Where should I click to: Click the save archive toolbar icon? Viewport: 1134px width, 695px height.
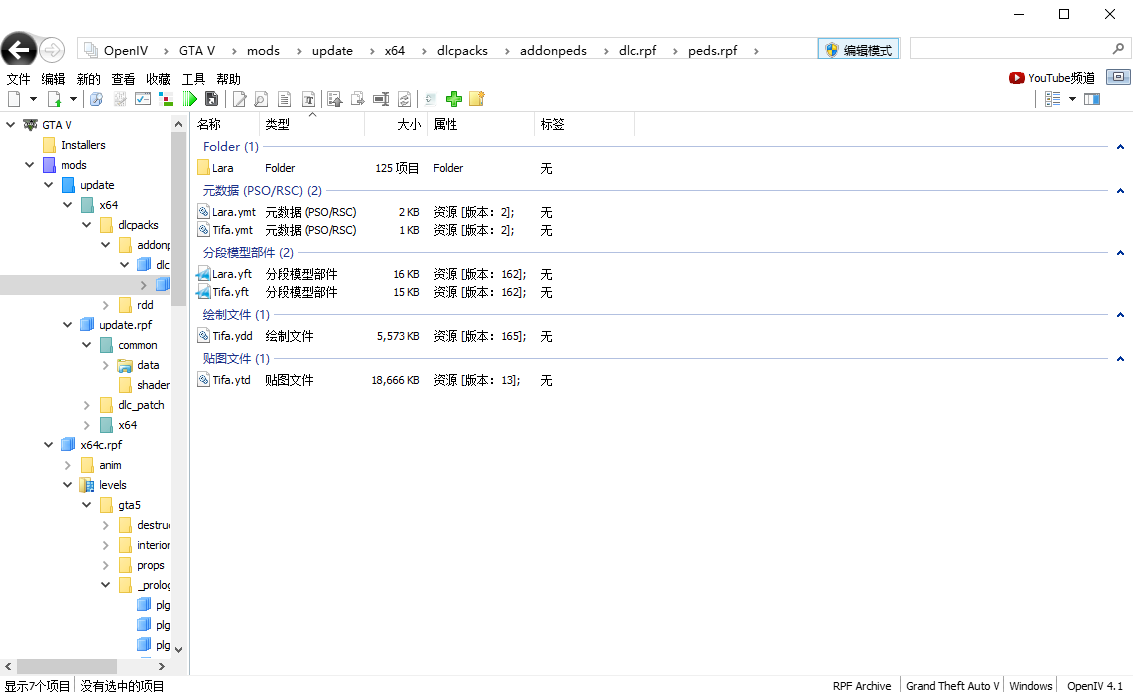coord(212,98)
